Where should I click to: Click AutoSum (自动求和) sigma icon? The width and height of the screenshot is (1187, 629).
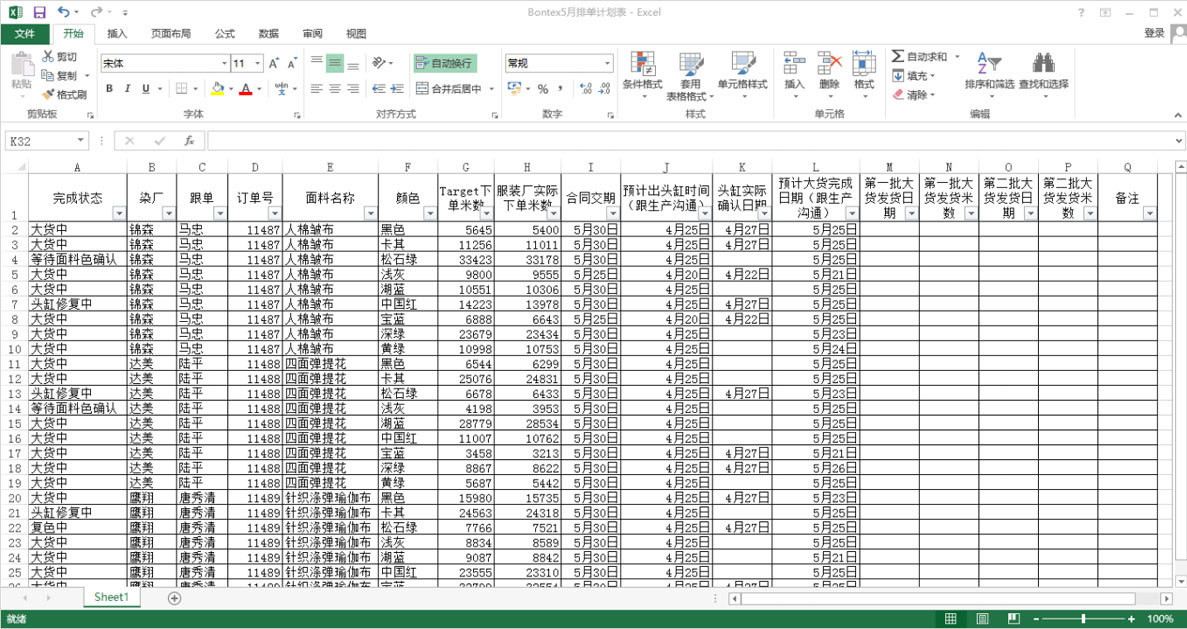[x=898, y=57]
